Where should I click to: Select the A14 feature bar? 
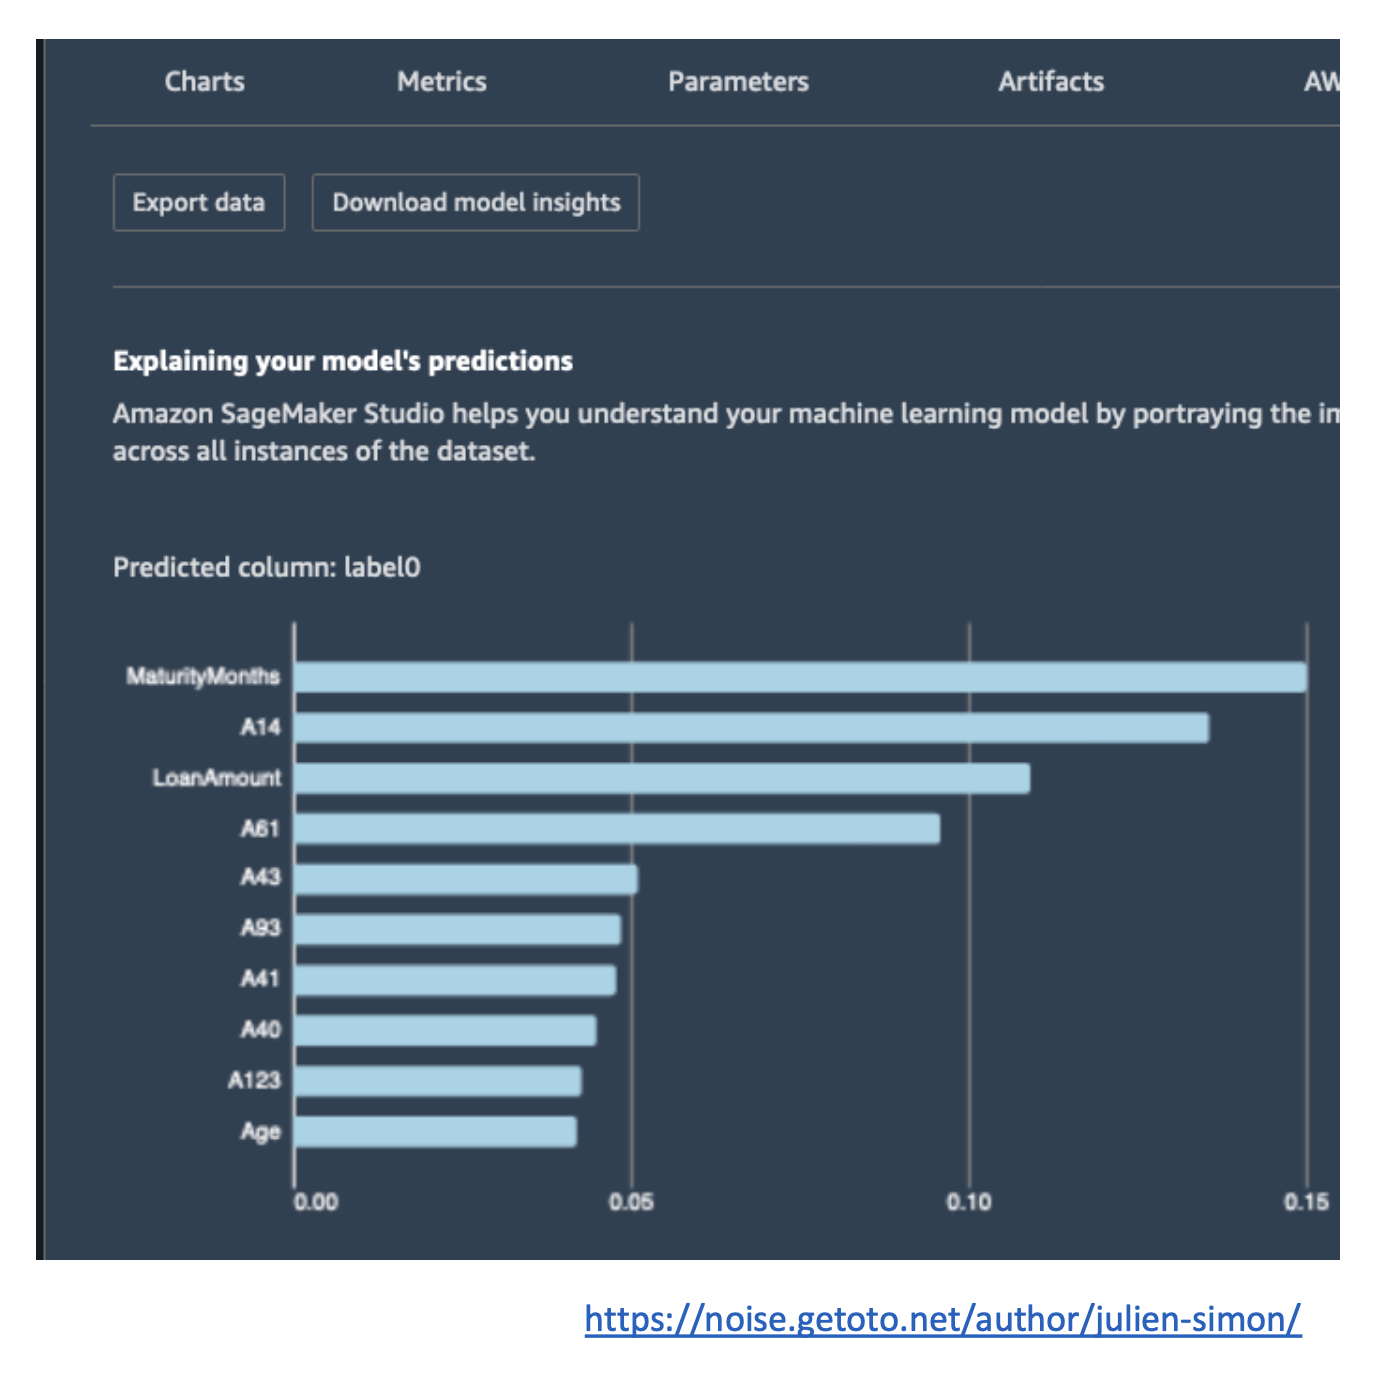(x=751, y=728)
